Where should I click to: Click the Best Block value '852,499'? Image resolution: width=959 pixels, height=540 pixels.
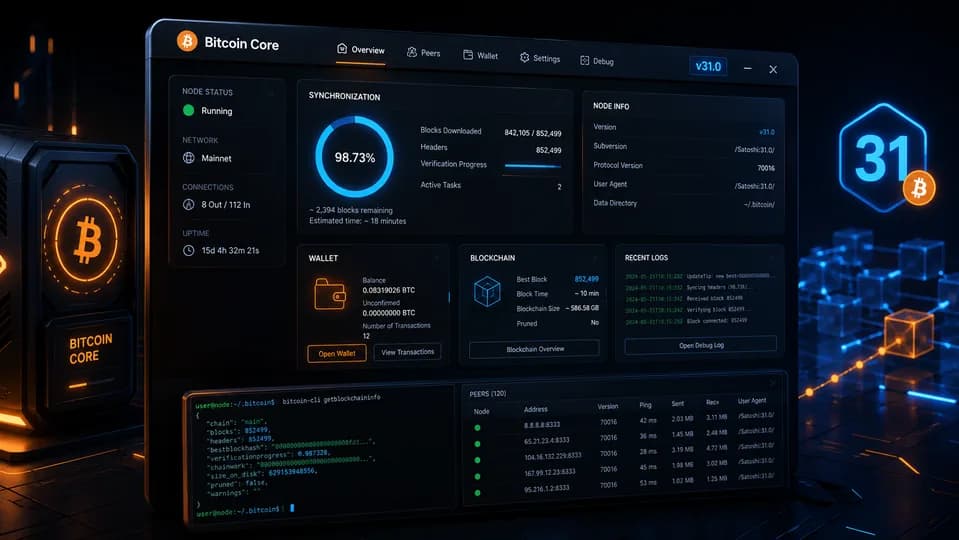click(x=587, y=279)
